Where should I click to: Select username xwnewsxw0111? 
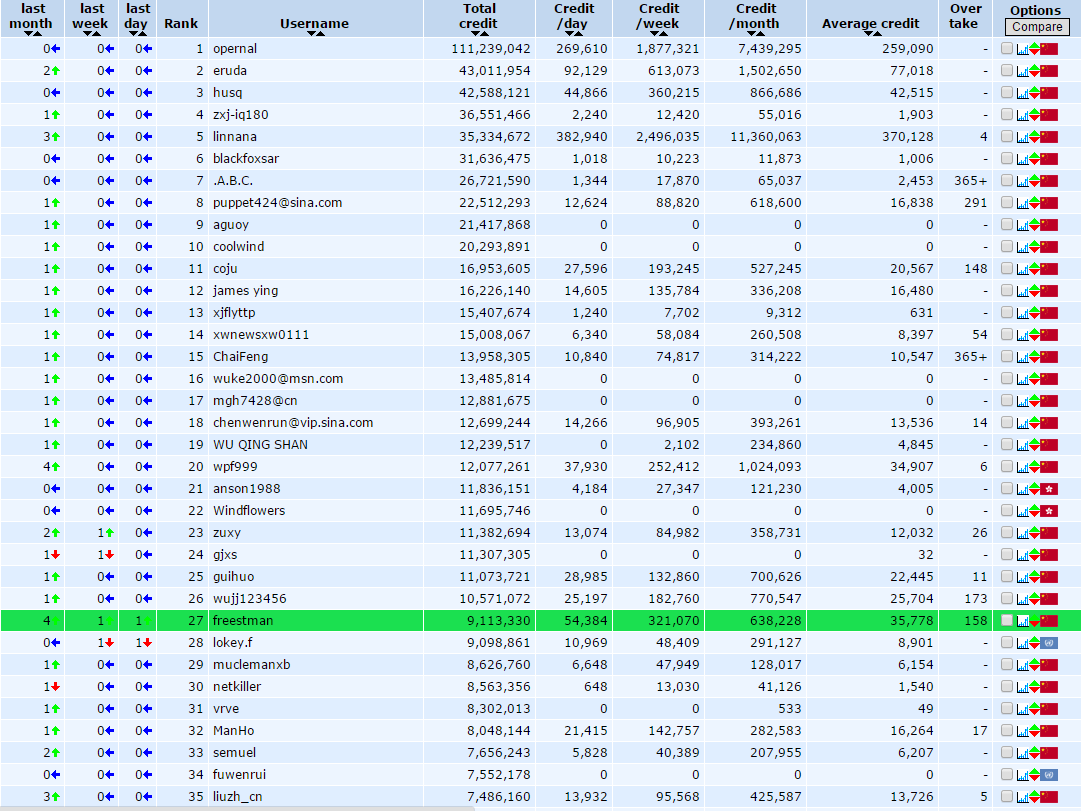click(261, 335)
